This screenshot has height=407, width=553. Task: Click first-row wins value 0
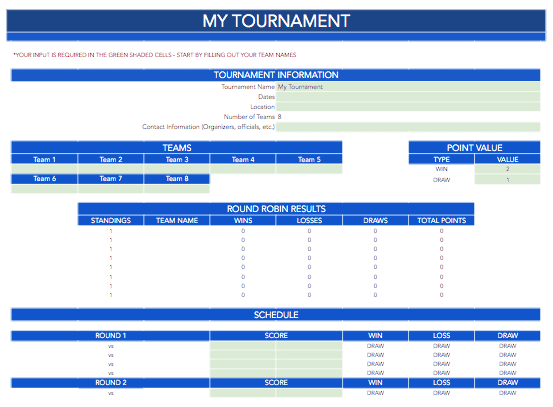click(x=243, y=231)
